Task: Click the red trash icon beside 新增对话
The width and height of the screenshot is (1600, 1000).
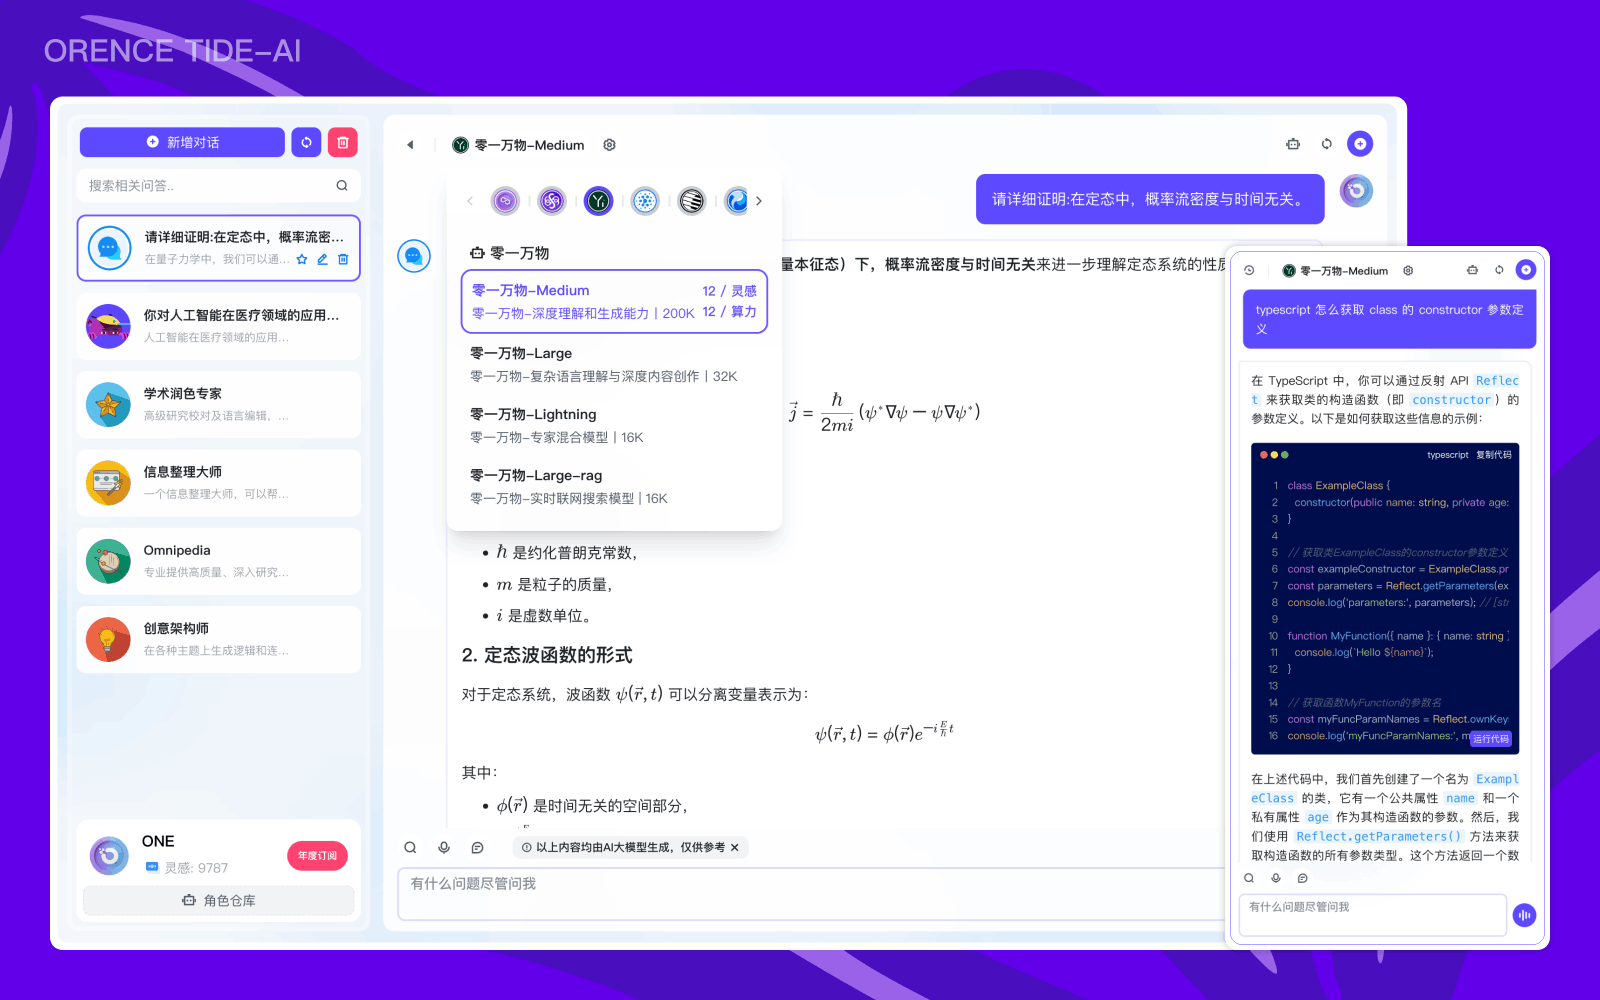Action: pyautogui.click(x=343, y=142)
